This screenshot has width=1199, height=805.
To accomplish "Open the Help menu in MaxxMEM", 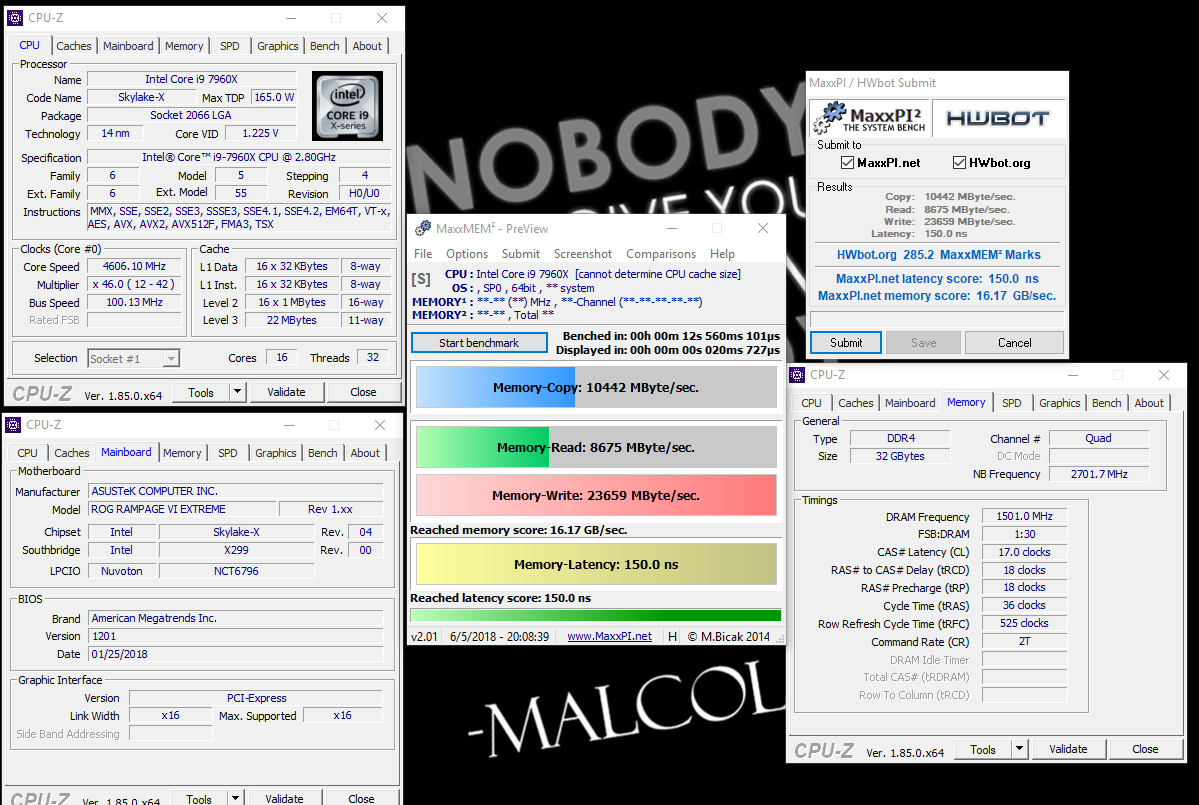I will 722,254.
